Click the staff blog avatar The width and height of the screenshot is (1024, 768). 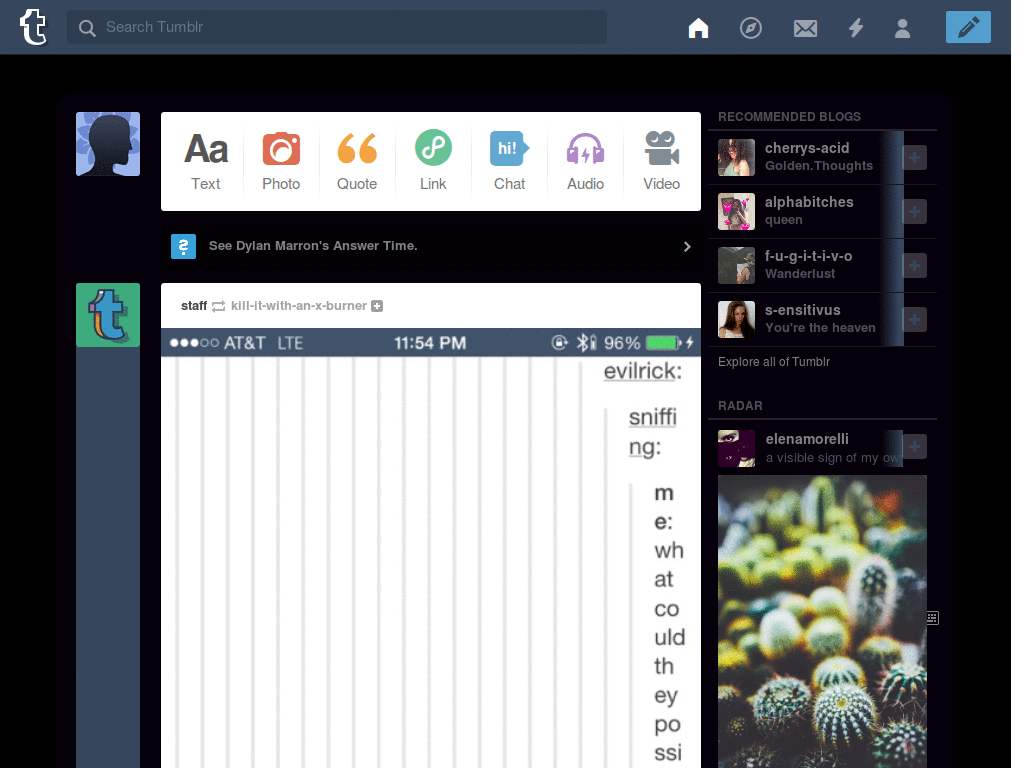point(108,315)
